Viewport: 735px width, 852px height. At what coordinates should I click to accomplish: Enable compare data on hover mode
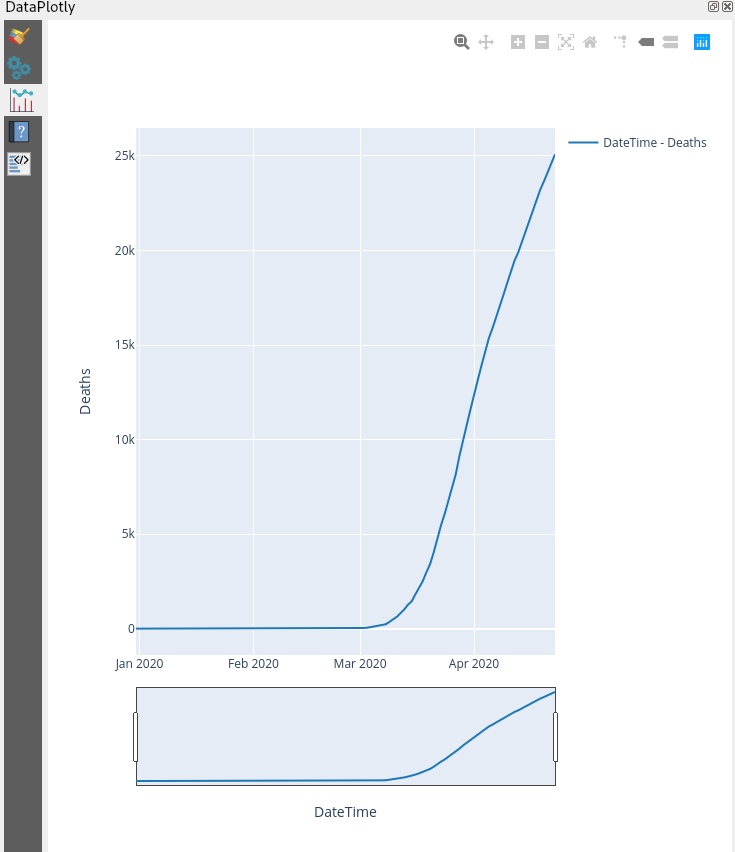(670, 42)
